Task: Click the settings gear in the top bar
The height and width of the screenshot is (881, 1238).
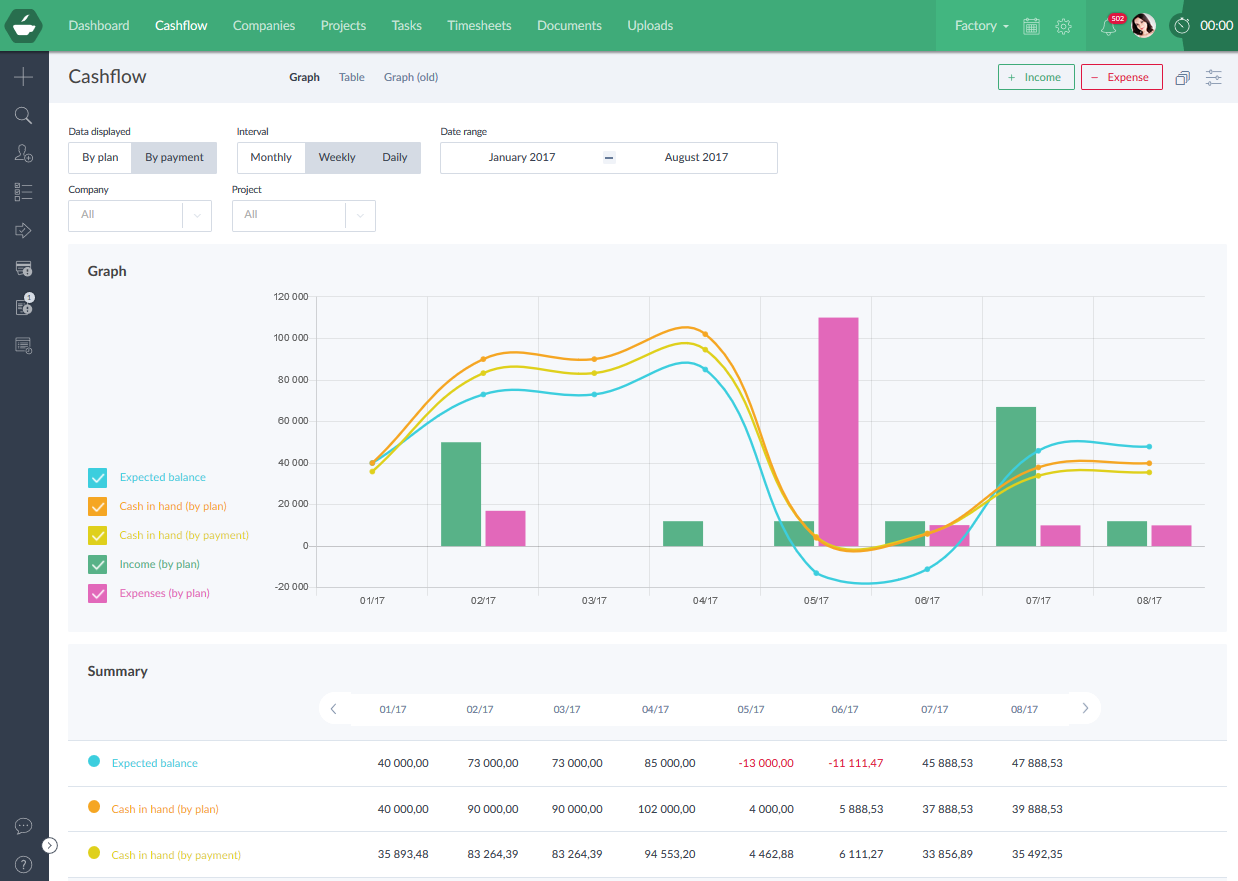Action: tap(1062, 26)
